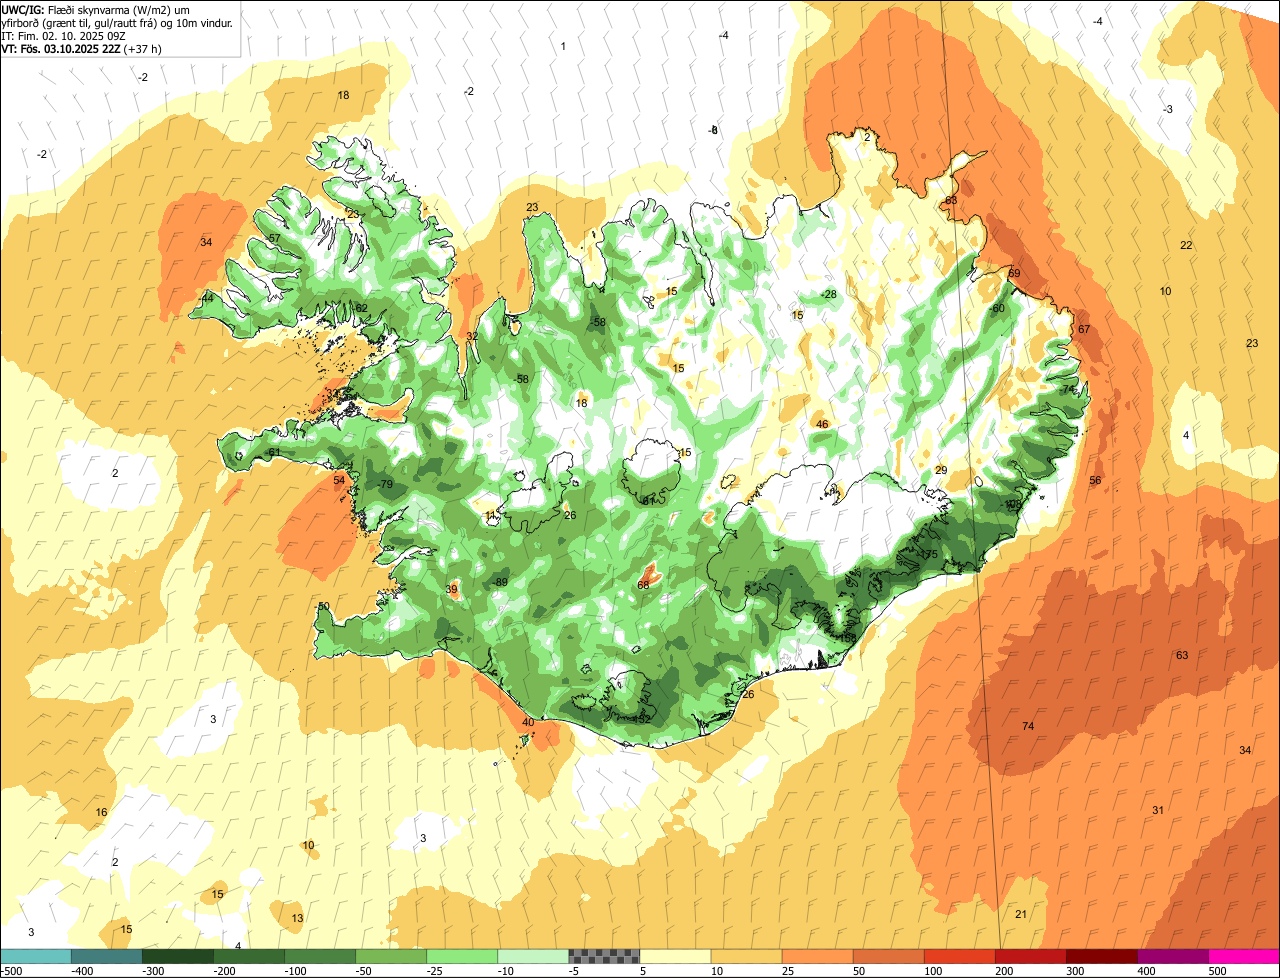Viewport: 1280px width, 978px height.
Task: Click the map value '29' in east Iceland
Action: pos(941,470)
